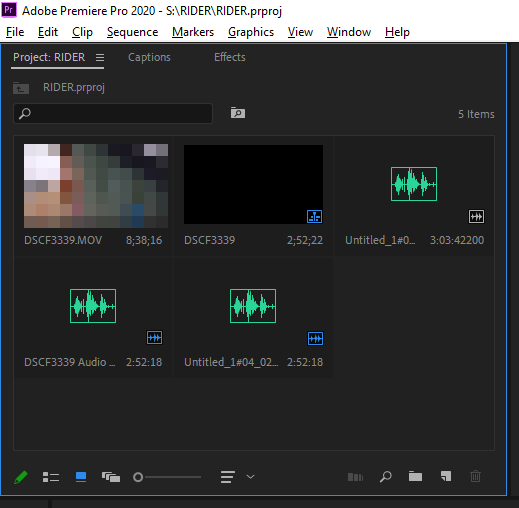Focus the project search field

click(x=113, y=113)
